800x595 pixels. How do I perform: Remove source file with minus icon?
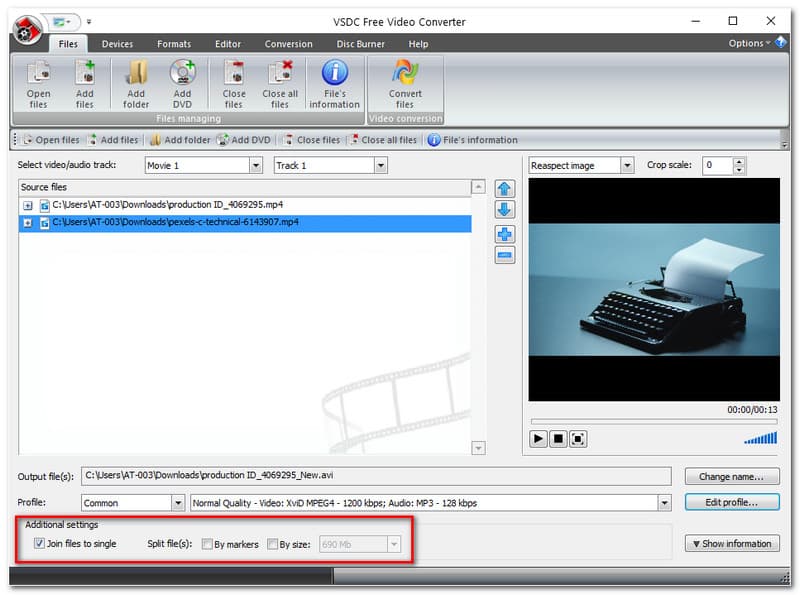[505, 255]
